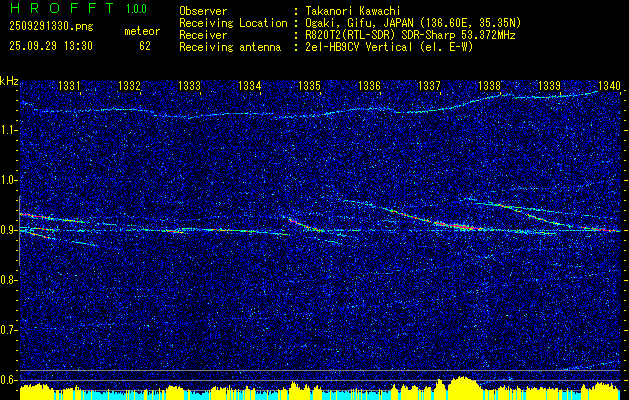Click the 1338 time marker
629x400 pixels.
pyautogui.click(x=489, y=85)
